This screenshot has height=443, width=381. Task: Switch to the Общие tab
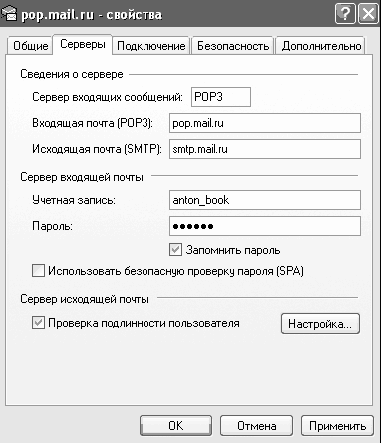[x=30, y=46]
